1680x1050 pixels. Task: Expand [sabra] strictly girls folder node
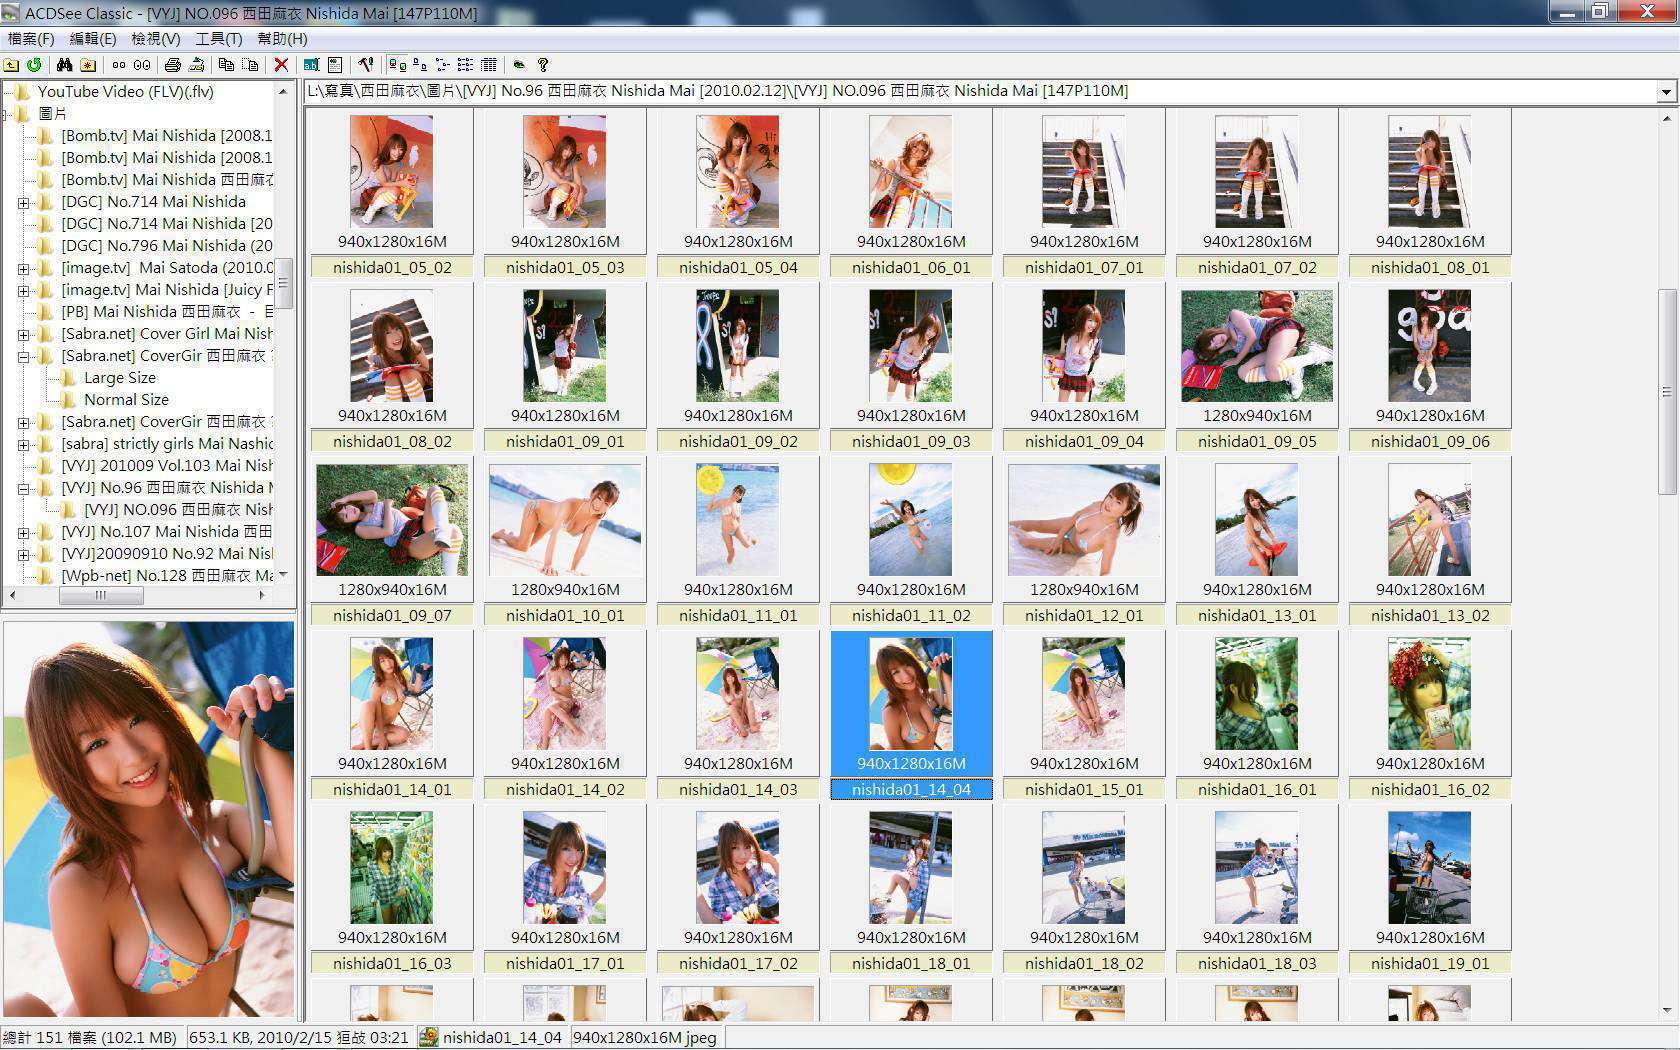point(23,444)
